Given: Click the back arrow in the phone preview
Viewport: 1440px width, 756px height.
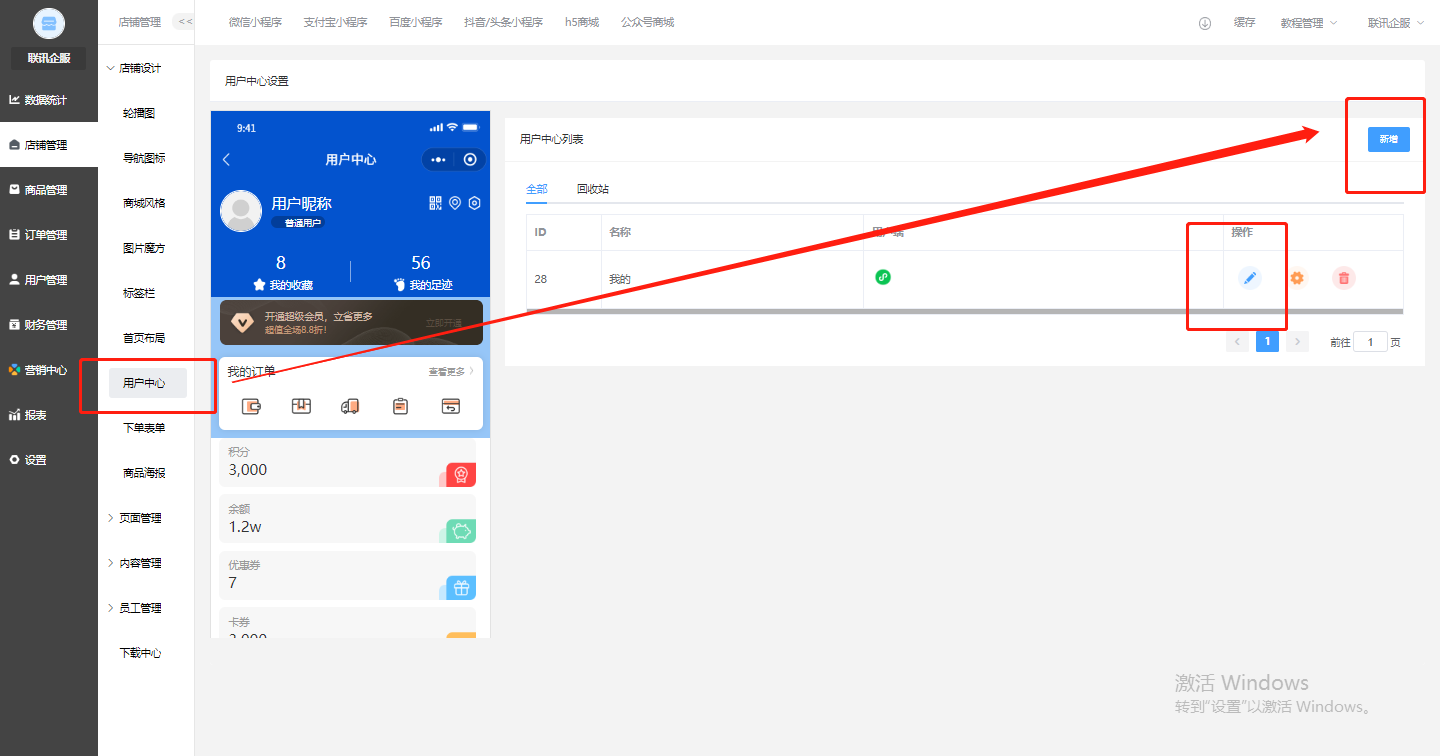Looking at the screenshot, I should [226, 159].
